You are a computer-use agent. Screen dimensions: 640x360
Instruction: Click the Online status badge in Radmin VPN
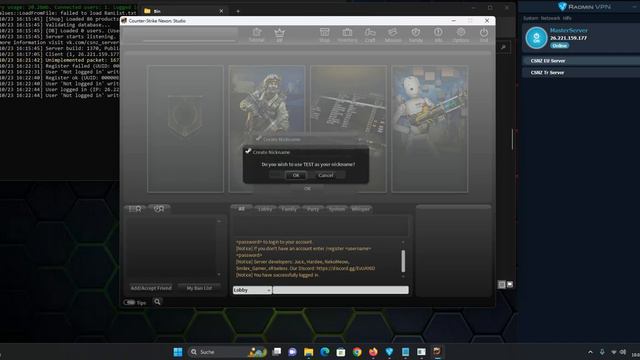pos(560,46)
